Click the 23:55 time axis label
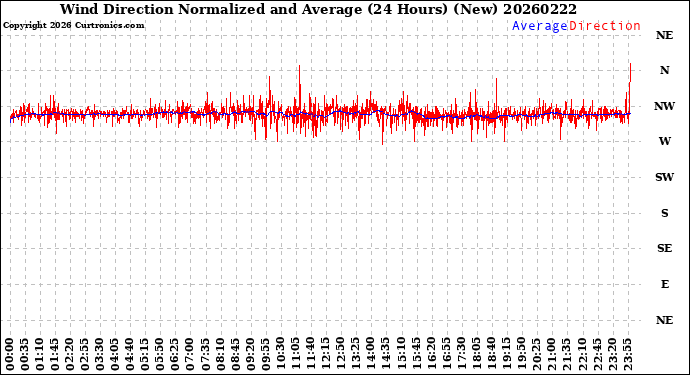Screen dimensions: 690x375 coord(627,354)
